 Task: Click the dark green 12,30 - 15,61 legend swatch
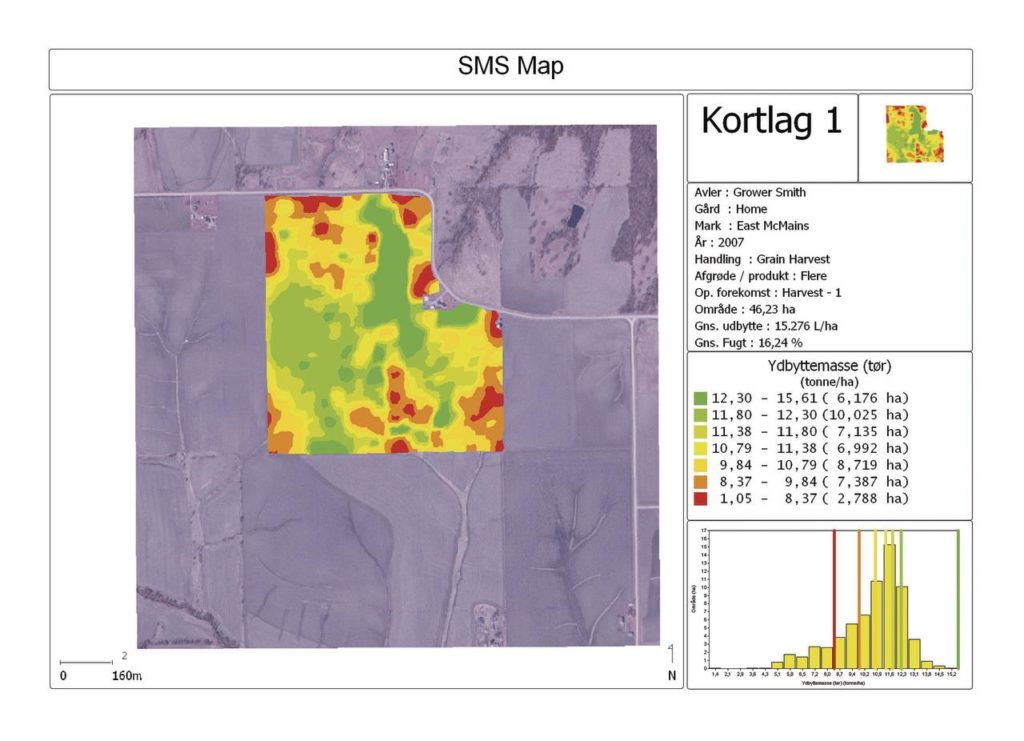point(699,398)
